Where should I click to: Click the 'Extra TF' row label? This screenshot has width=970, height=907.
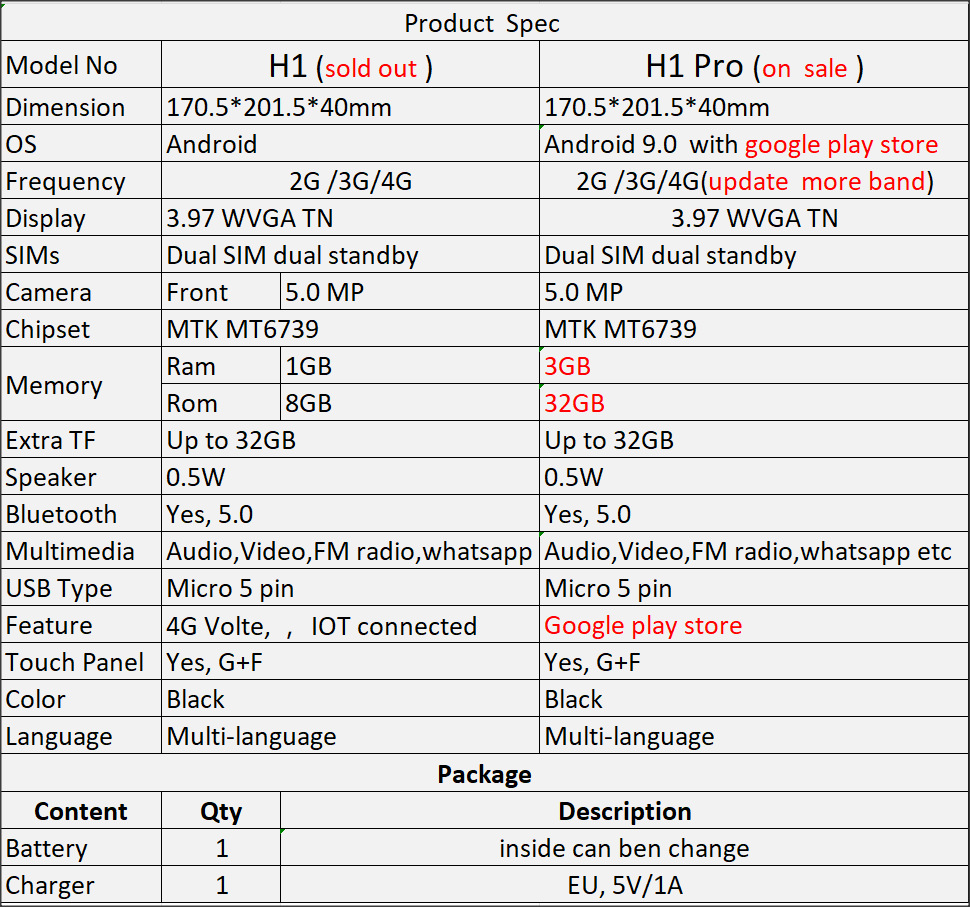coord(81,440)
